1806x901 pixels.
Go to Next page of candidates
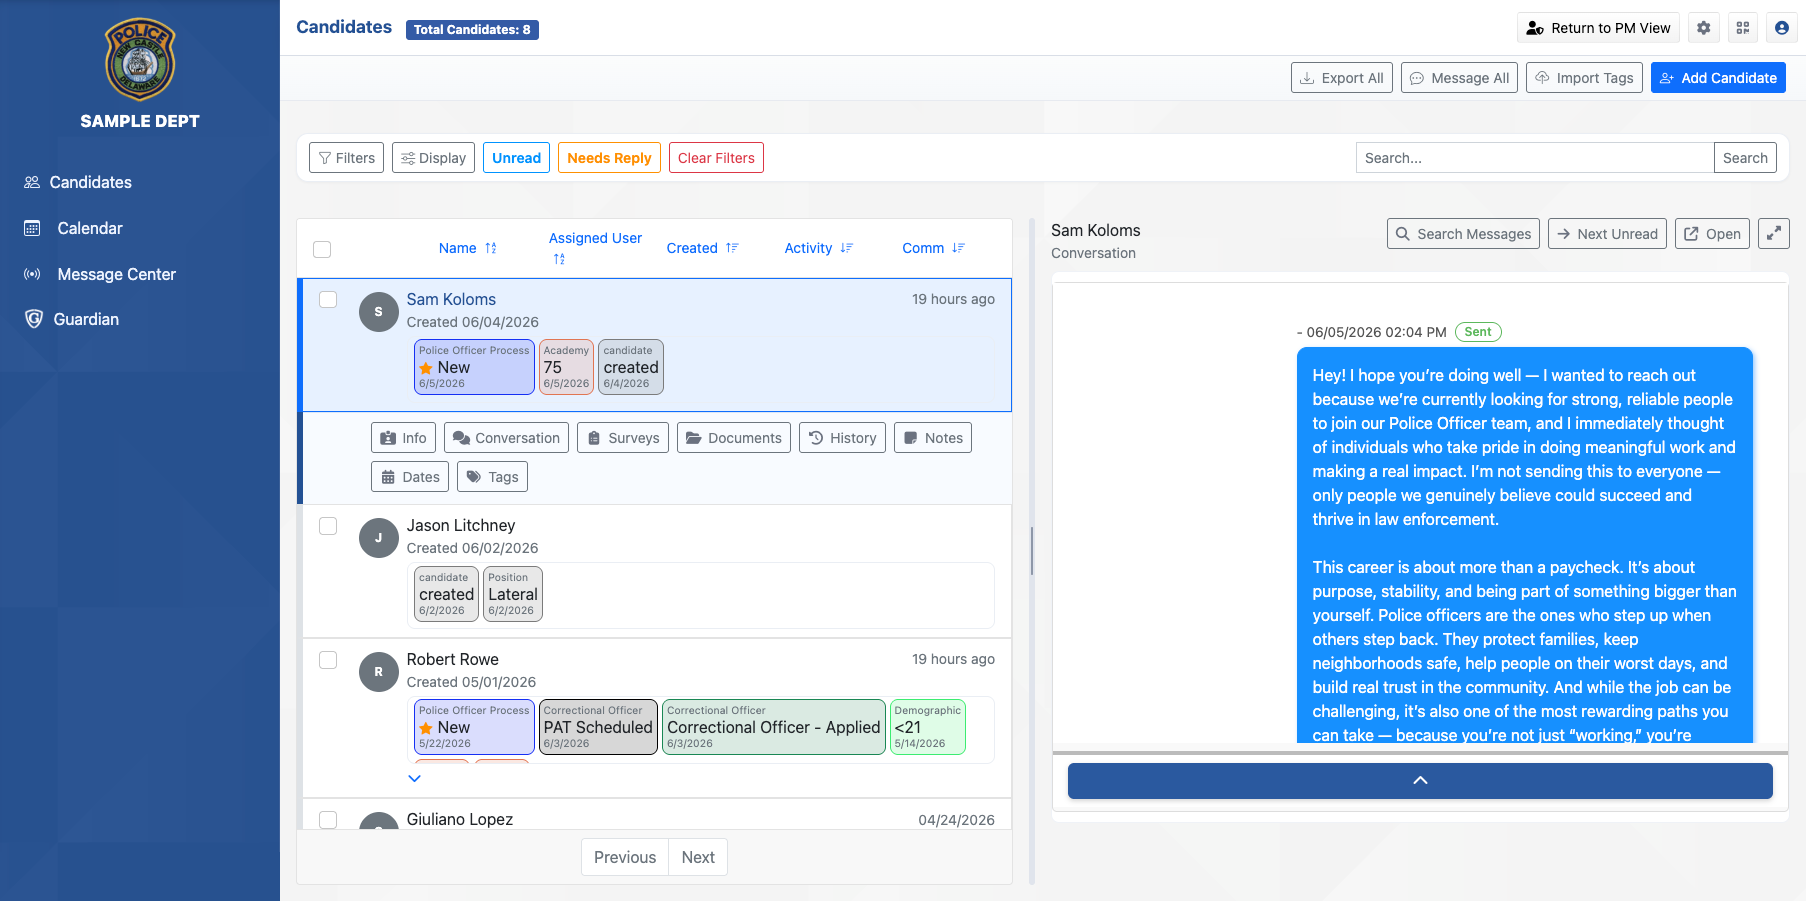(x=698, y=857)
